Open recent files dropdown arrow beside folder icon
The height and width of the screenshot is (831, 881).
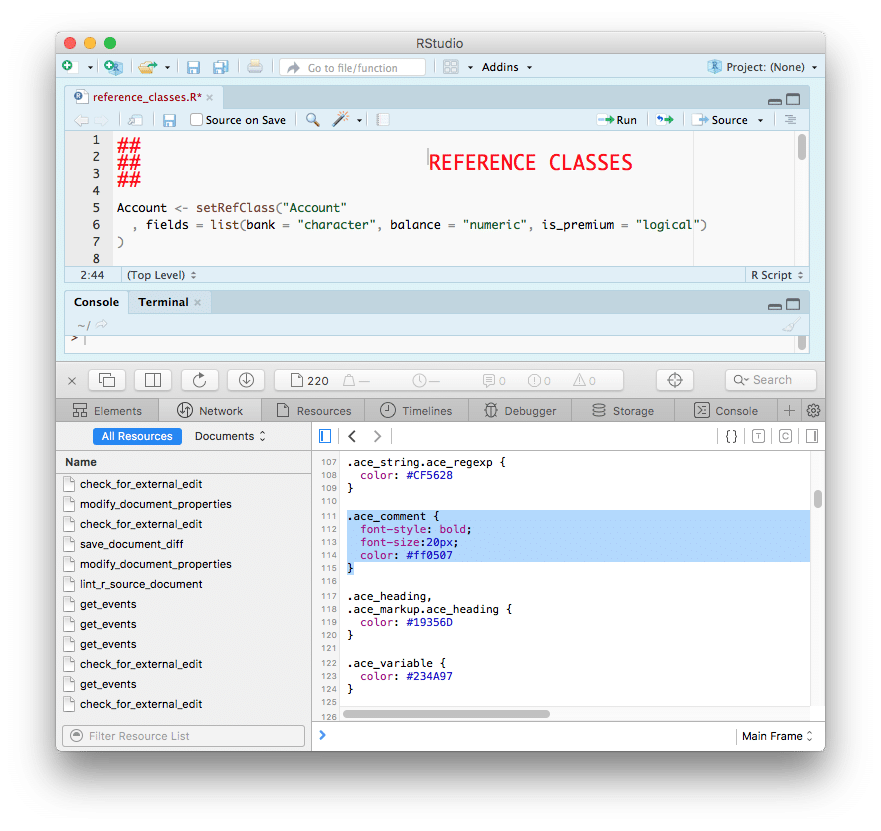tap(167, 67)
